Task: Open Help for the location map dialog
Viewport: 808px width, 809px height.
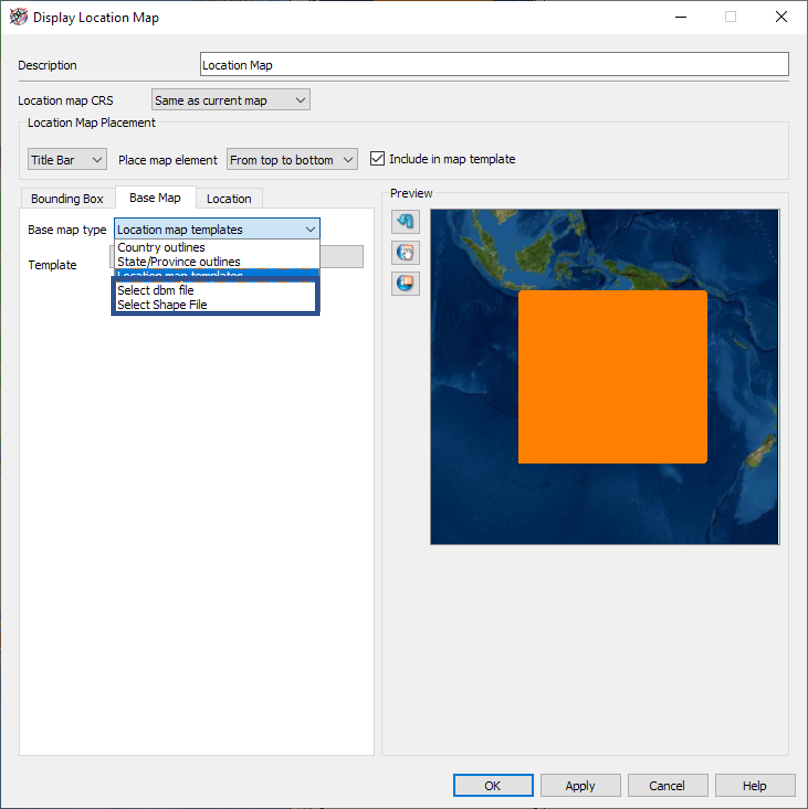Action: pyautogui.click(x=755, y=785)
